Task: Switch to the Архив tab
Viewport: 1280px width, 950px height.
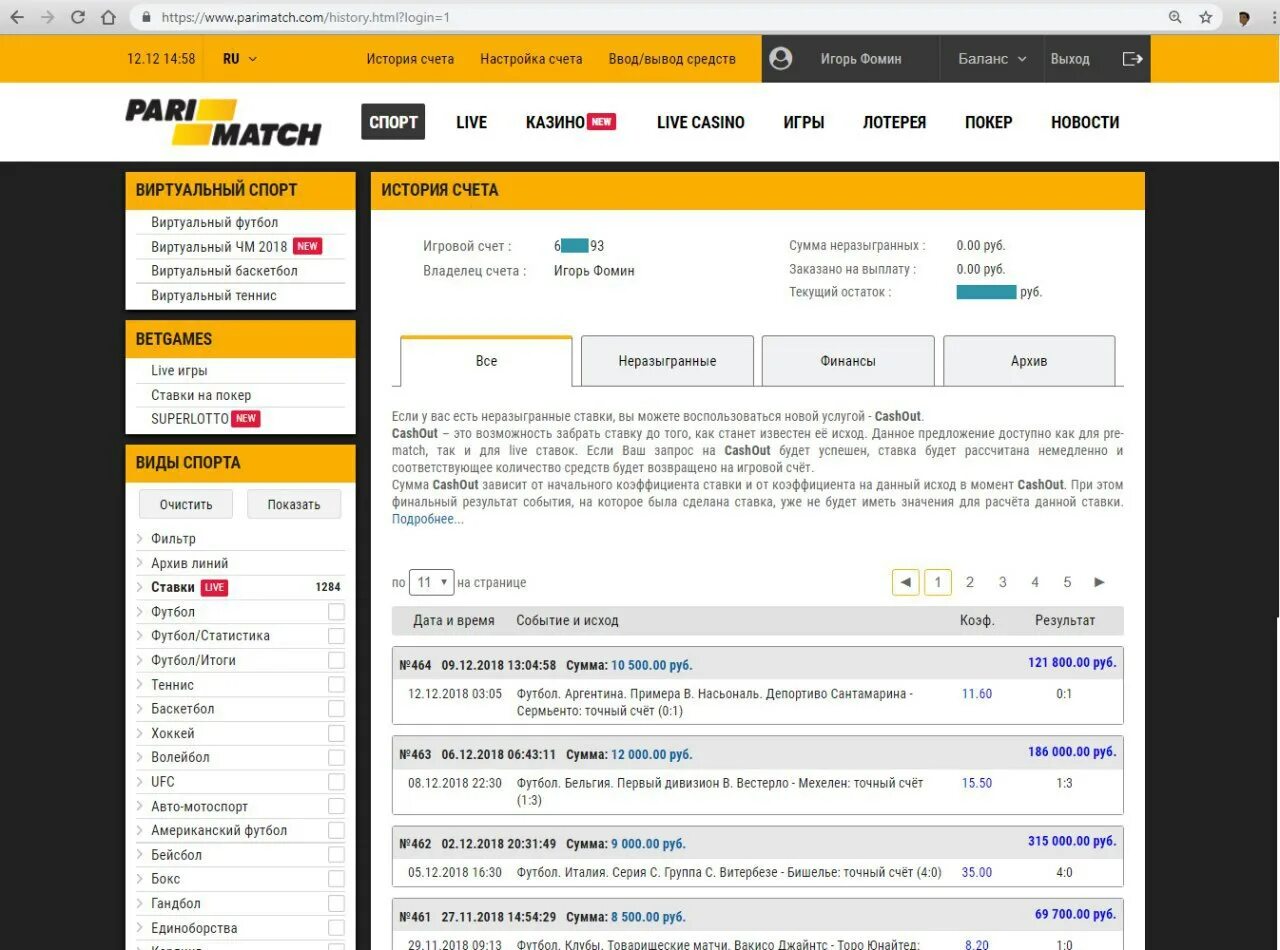Action: point(1029,361)
